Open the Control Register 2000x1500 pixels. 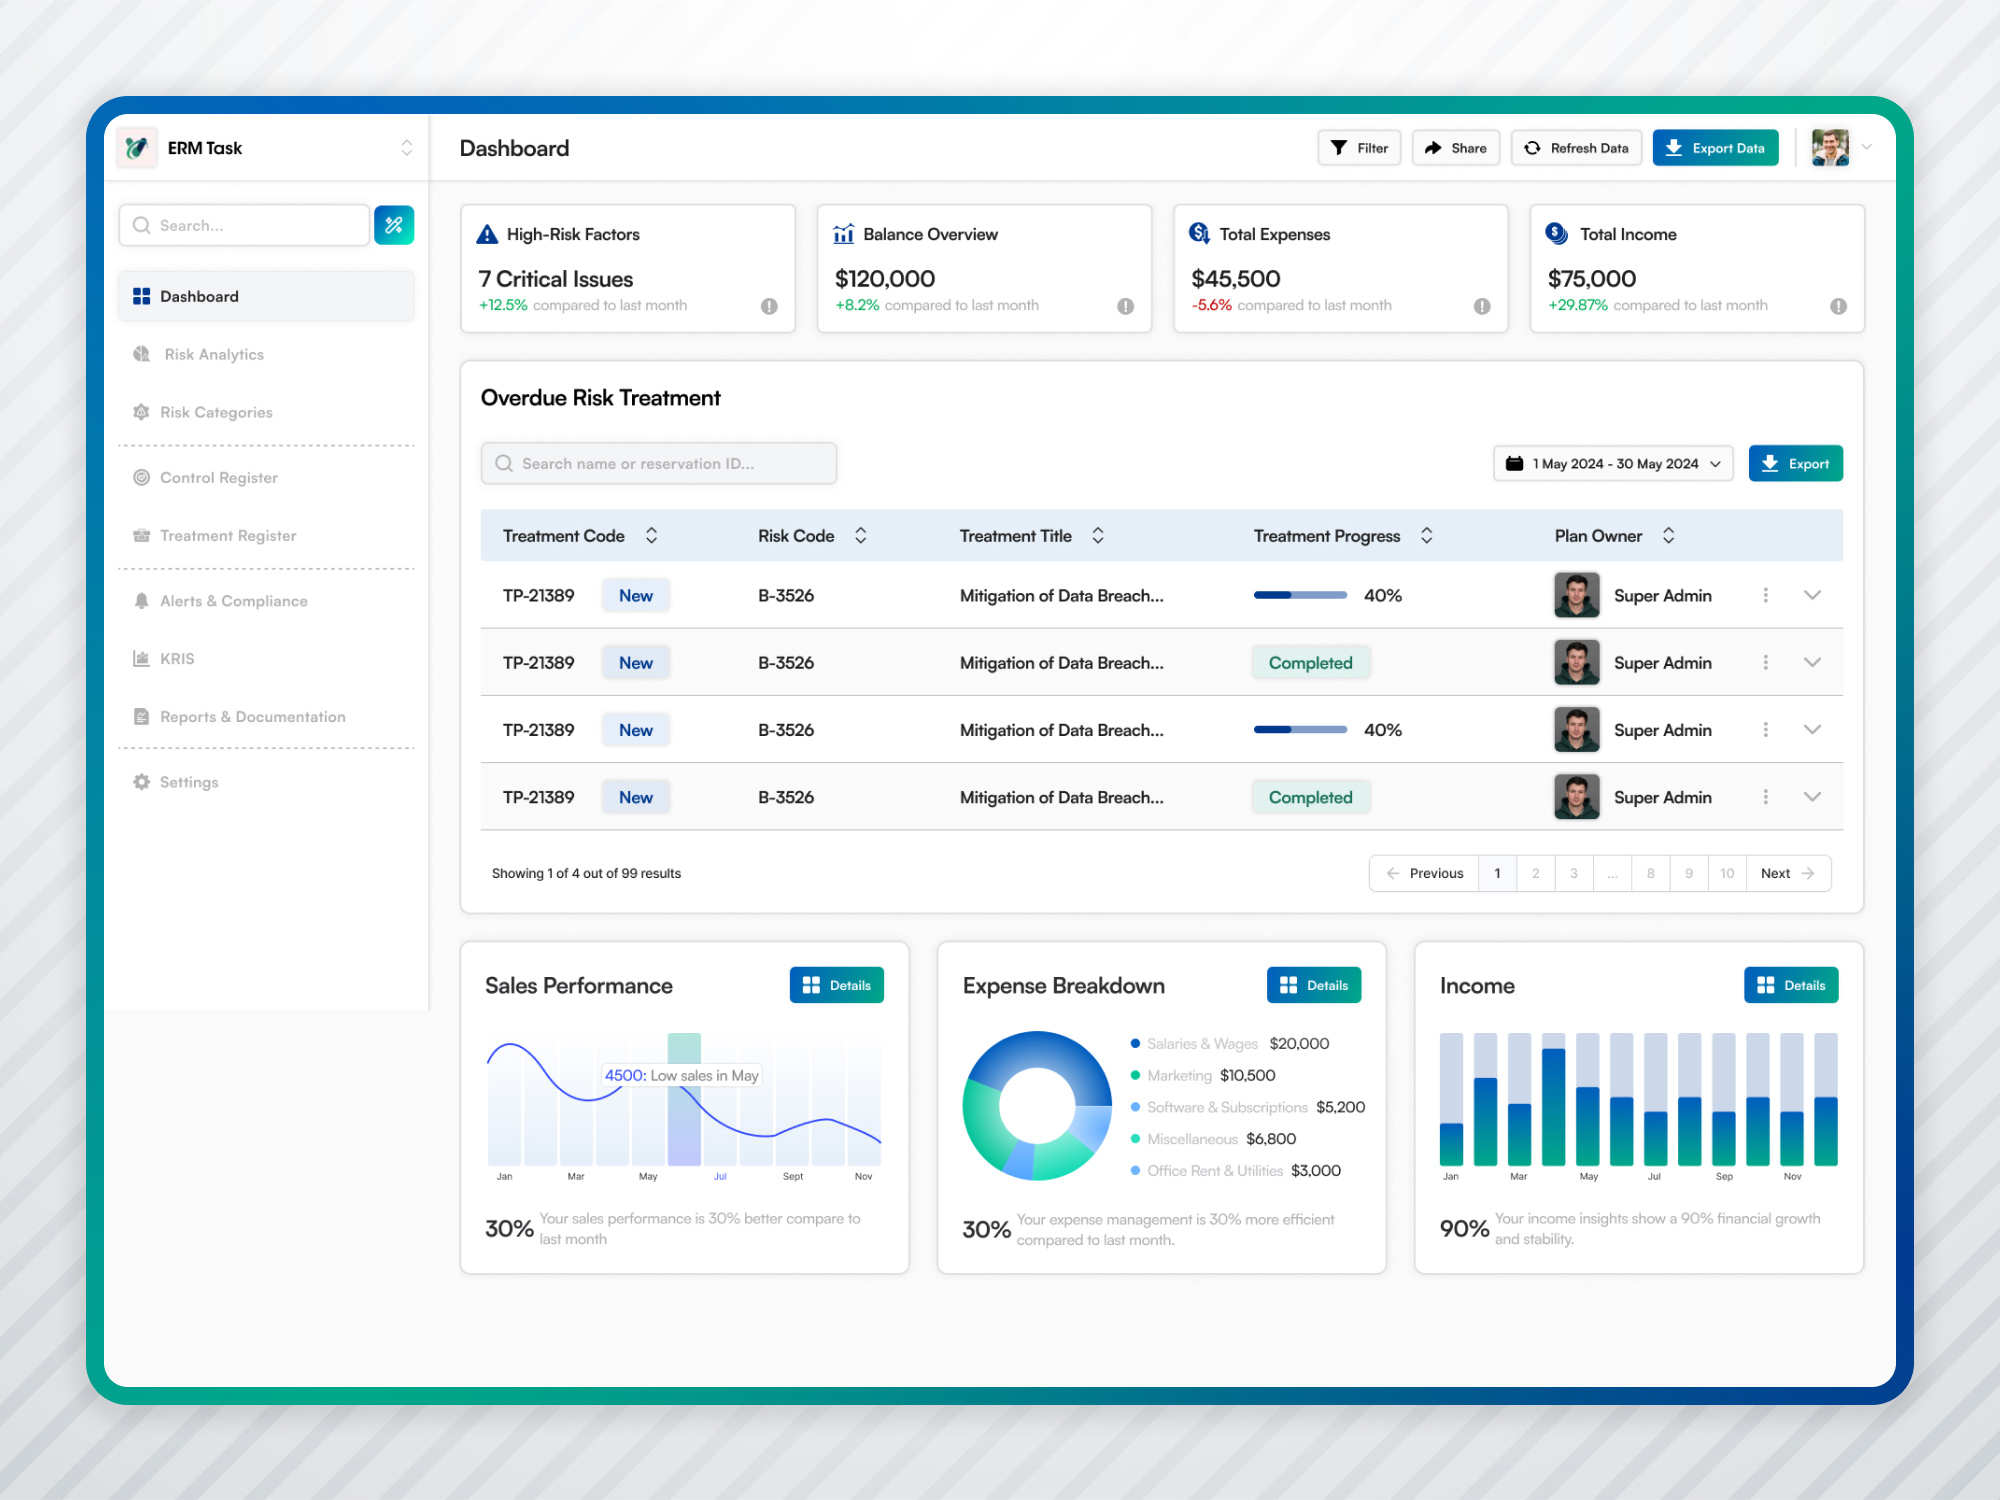pos(217,477)
